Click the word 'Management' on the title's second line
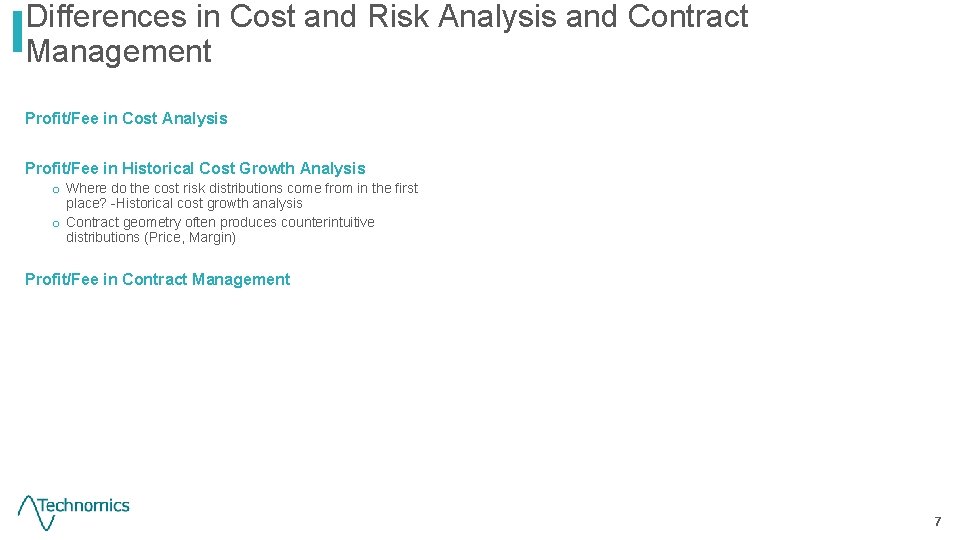This screenshot has width=960, height=540. click(x=119, y=51)
